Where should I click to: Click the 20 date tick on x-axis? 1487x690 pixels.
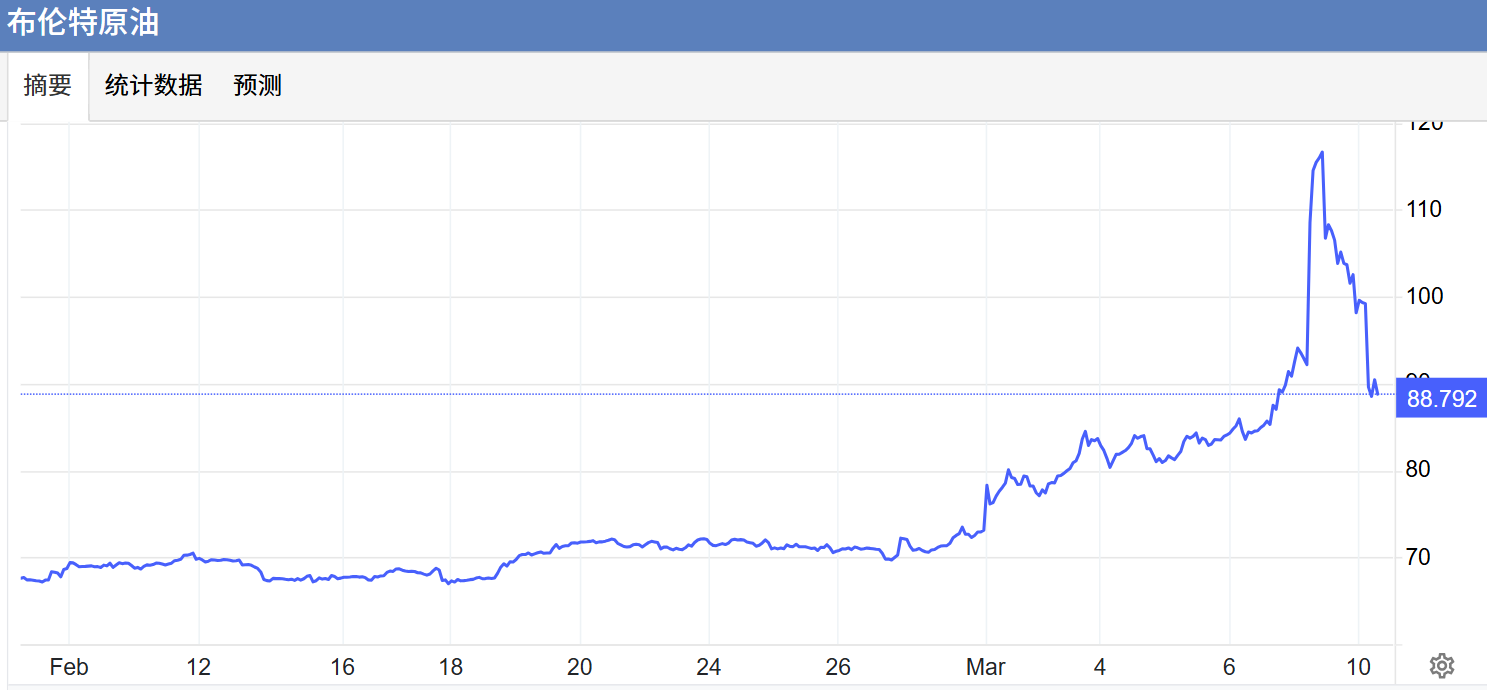pyautogui.click(x=580, y=667)
